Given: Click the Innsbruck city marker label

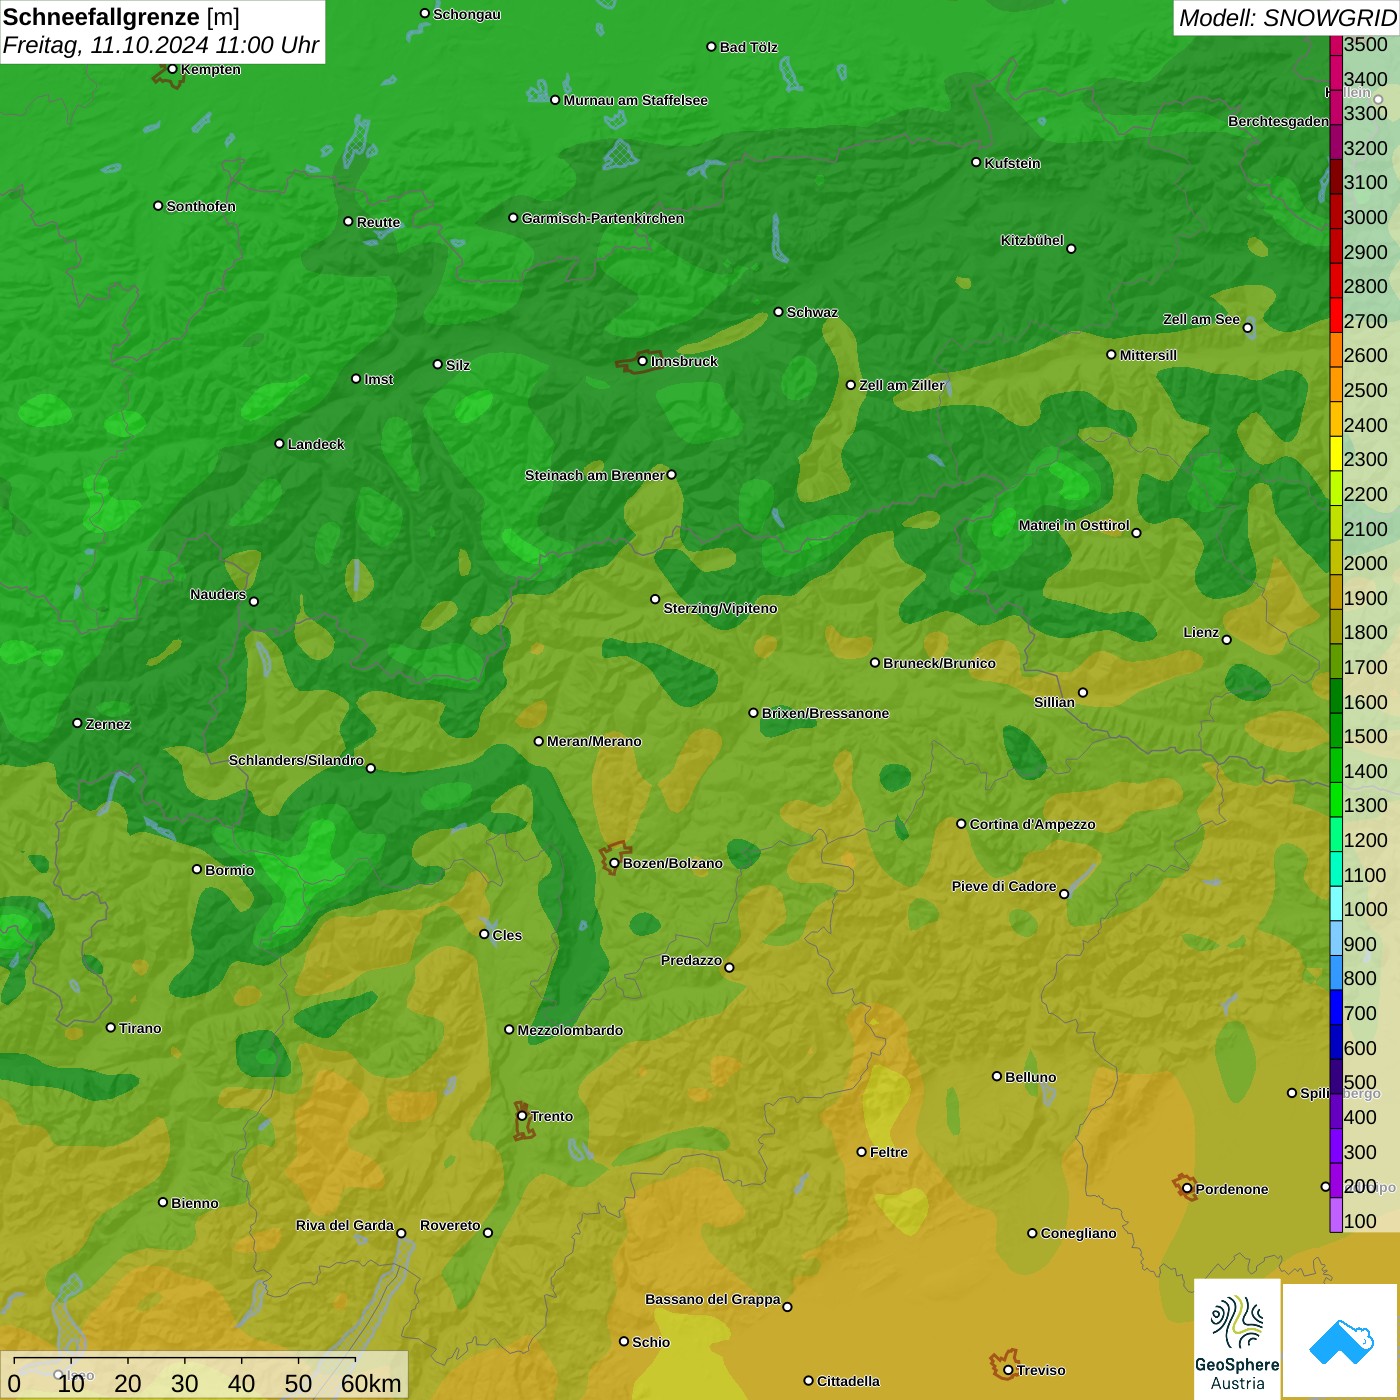Looking at the screenshot, I should (684, 361).
